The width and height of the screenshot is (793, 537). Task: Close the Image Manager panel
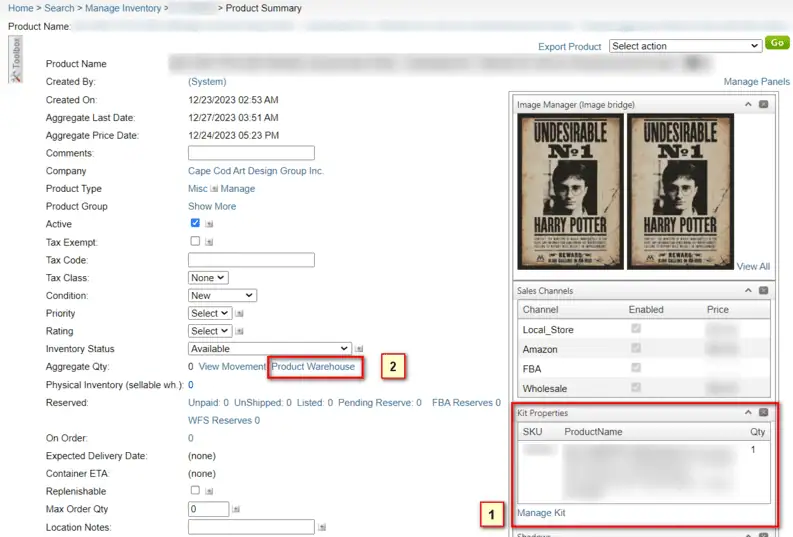764,104
